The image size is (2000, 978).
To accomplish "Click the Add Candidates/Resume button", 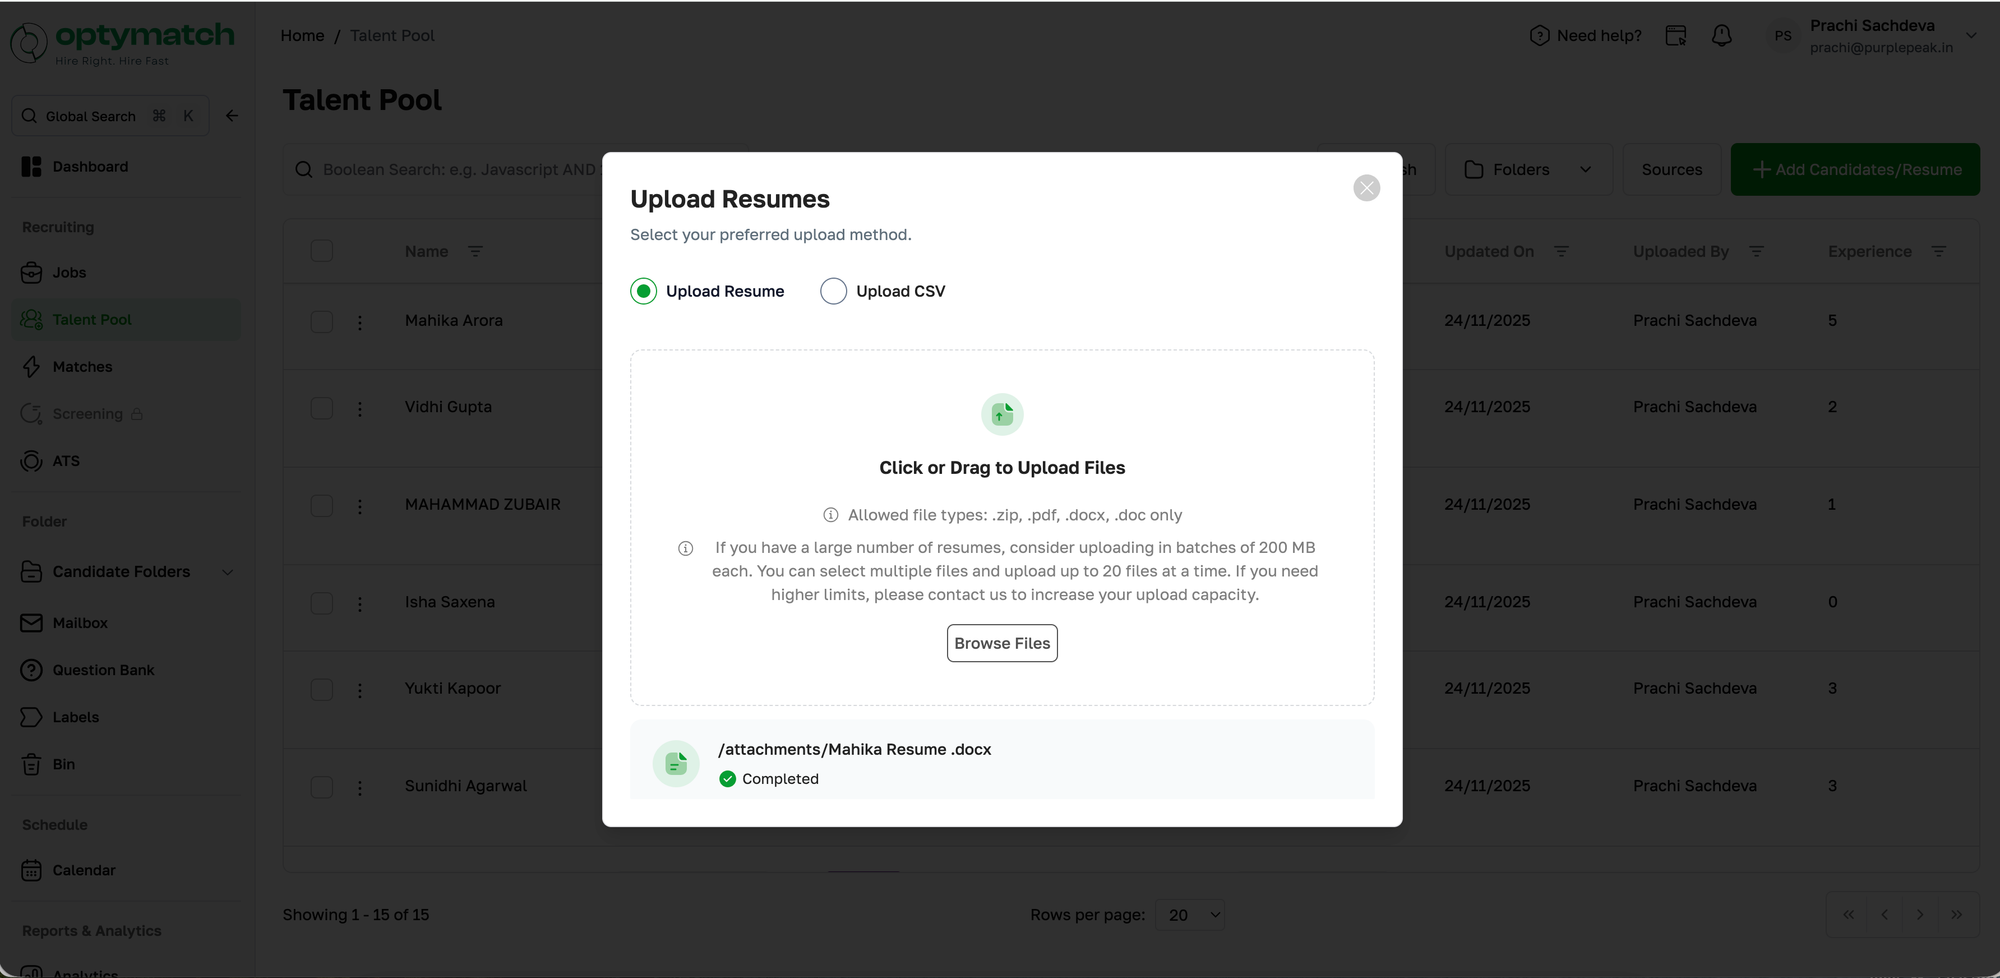I will pyautogui.click(x=1855, y=170).
